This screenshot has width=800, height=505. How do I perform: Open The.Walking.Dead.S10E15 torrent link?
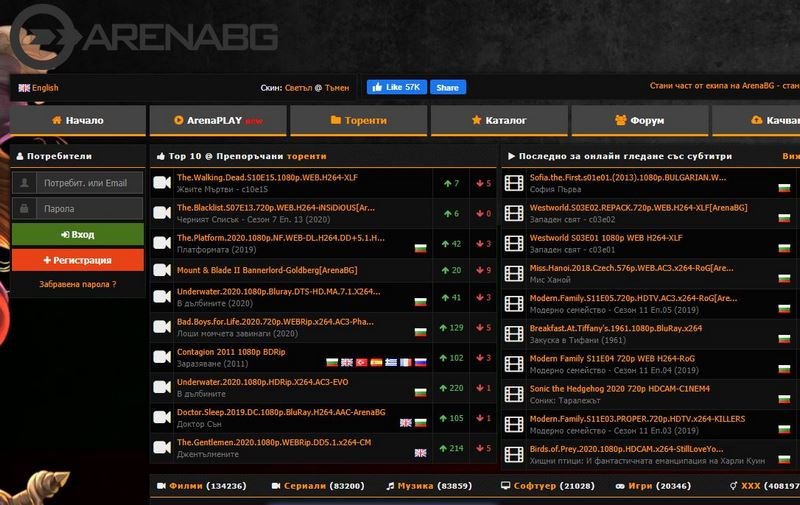pyautogui.click(x=267, y=178)
